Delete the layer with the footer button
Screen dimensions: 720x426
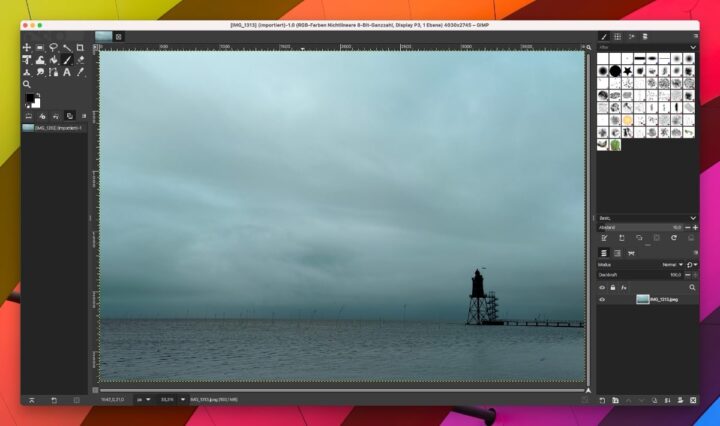(x=693, y=400)
